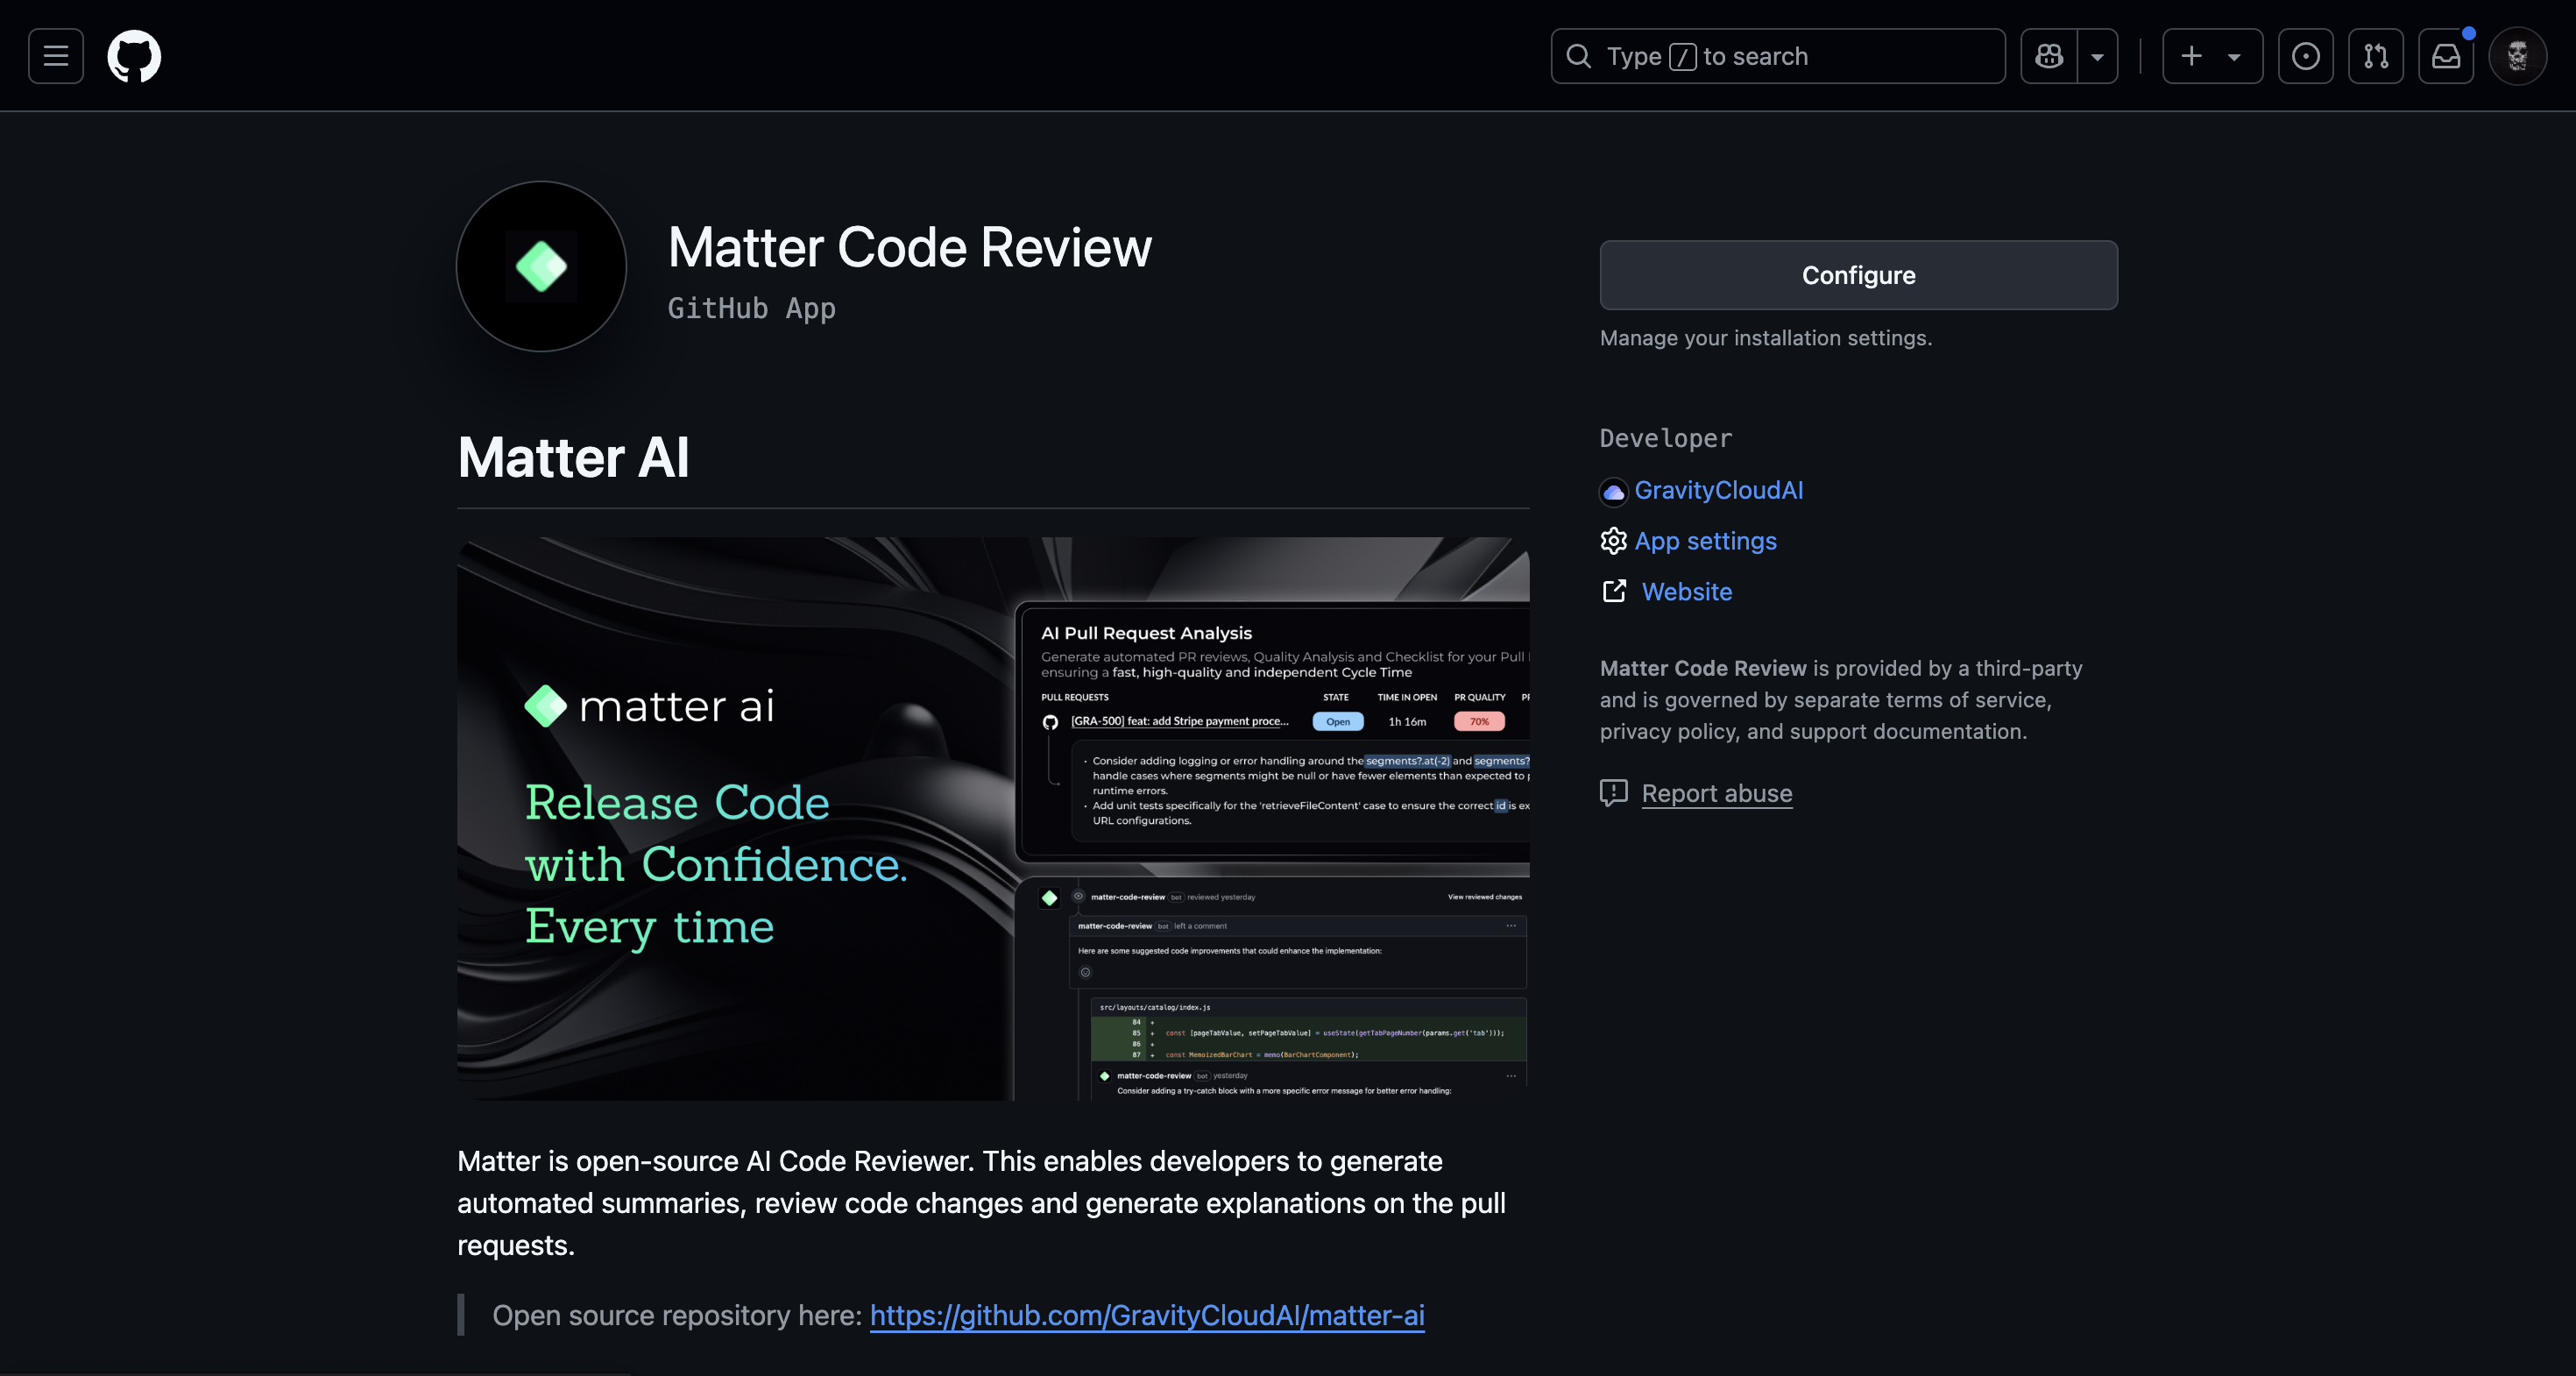The height and width of the screenshot is (1376, 2576).
Task: Open Pull requests from the header icon
Action: 2376,56
